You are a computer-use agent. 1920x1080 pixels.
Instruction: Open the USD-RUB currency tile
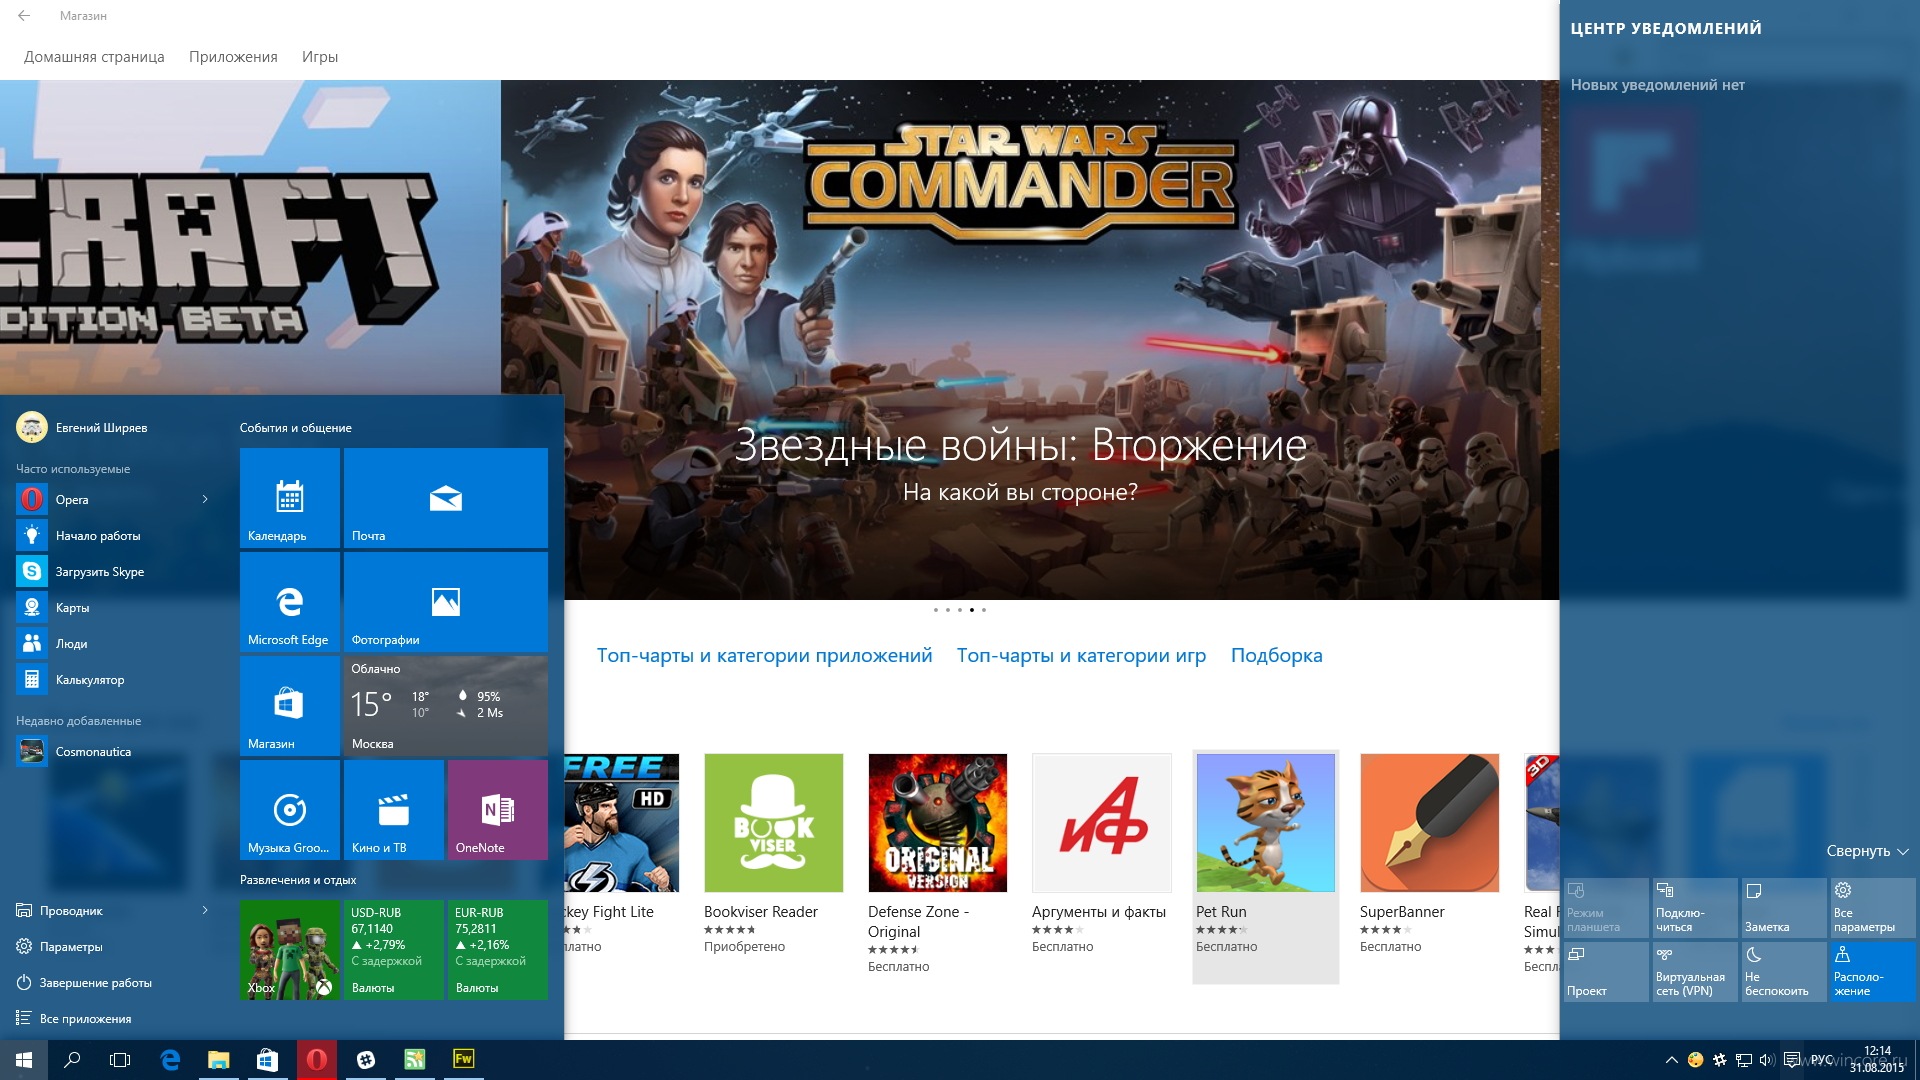(x=394, y=950)
